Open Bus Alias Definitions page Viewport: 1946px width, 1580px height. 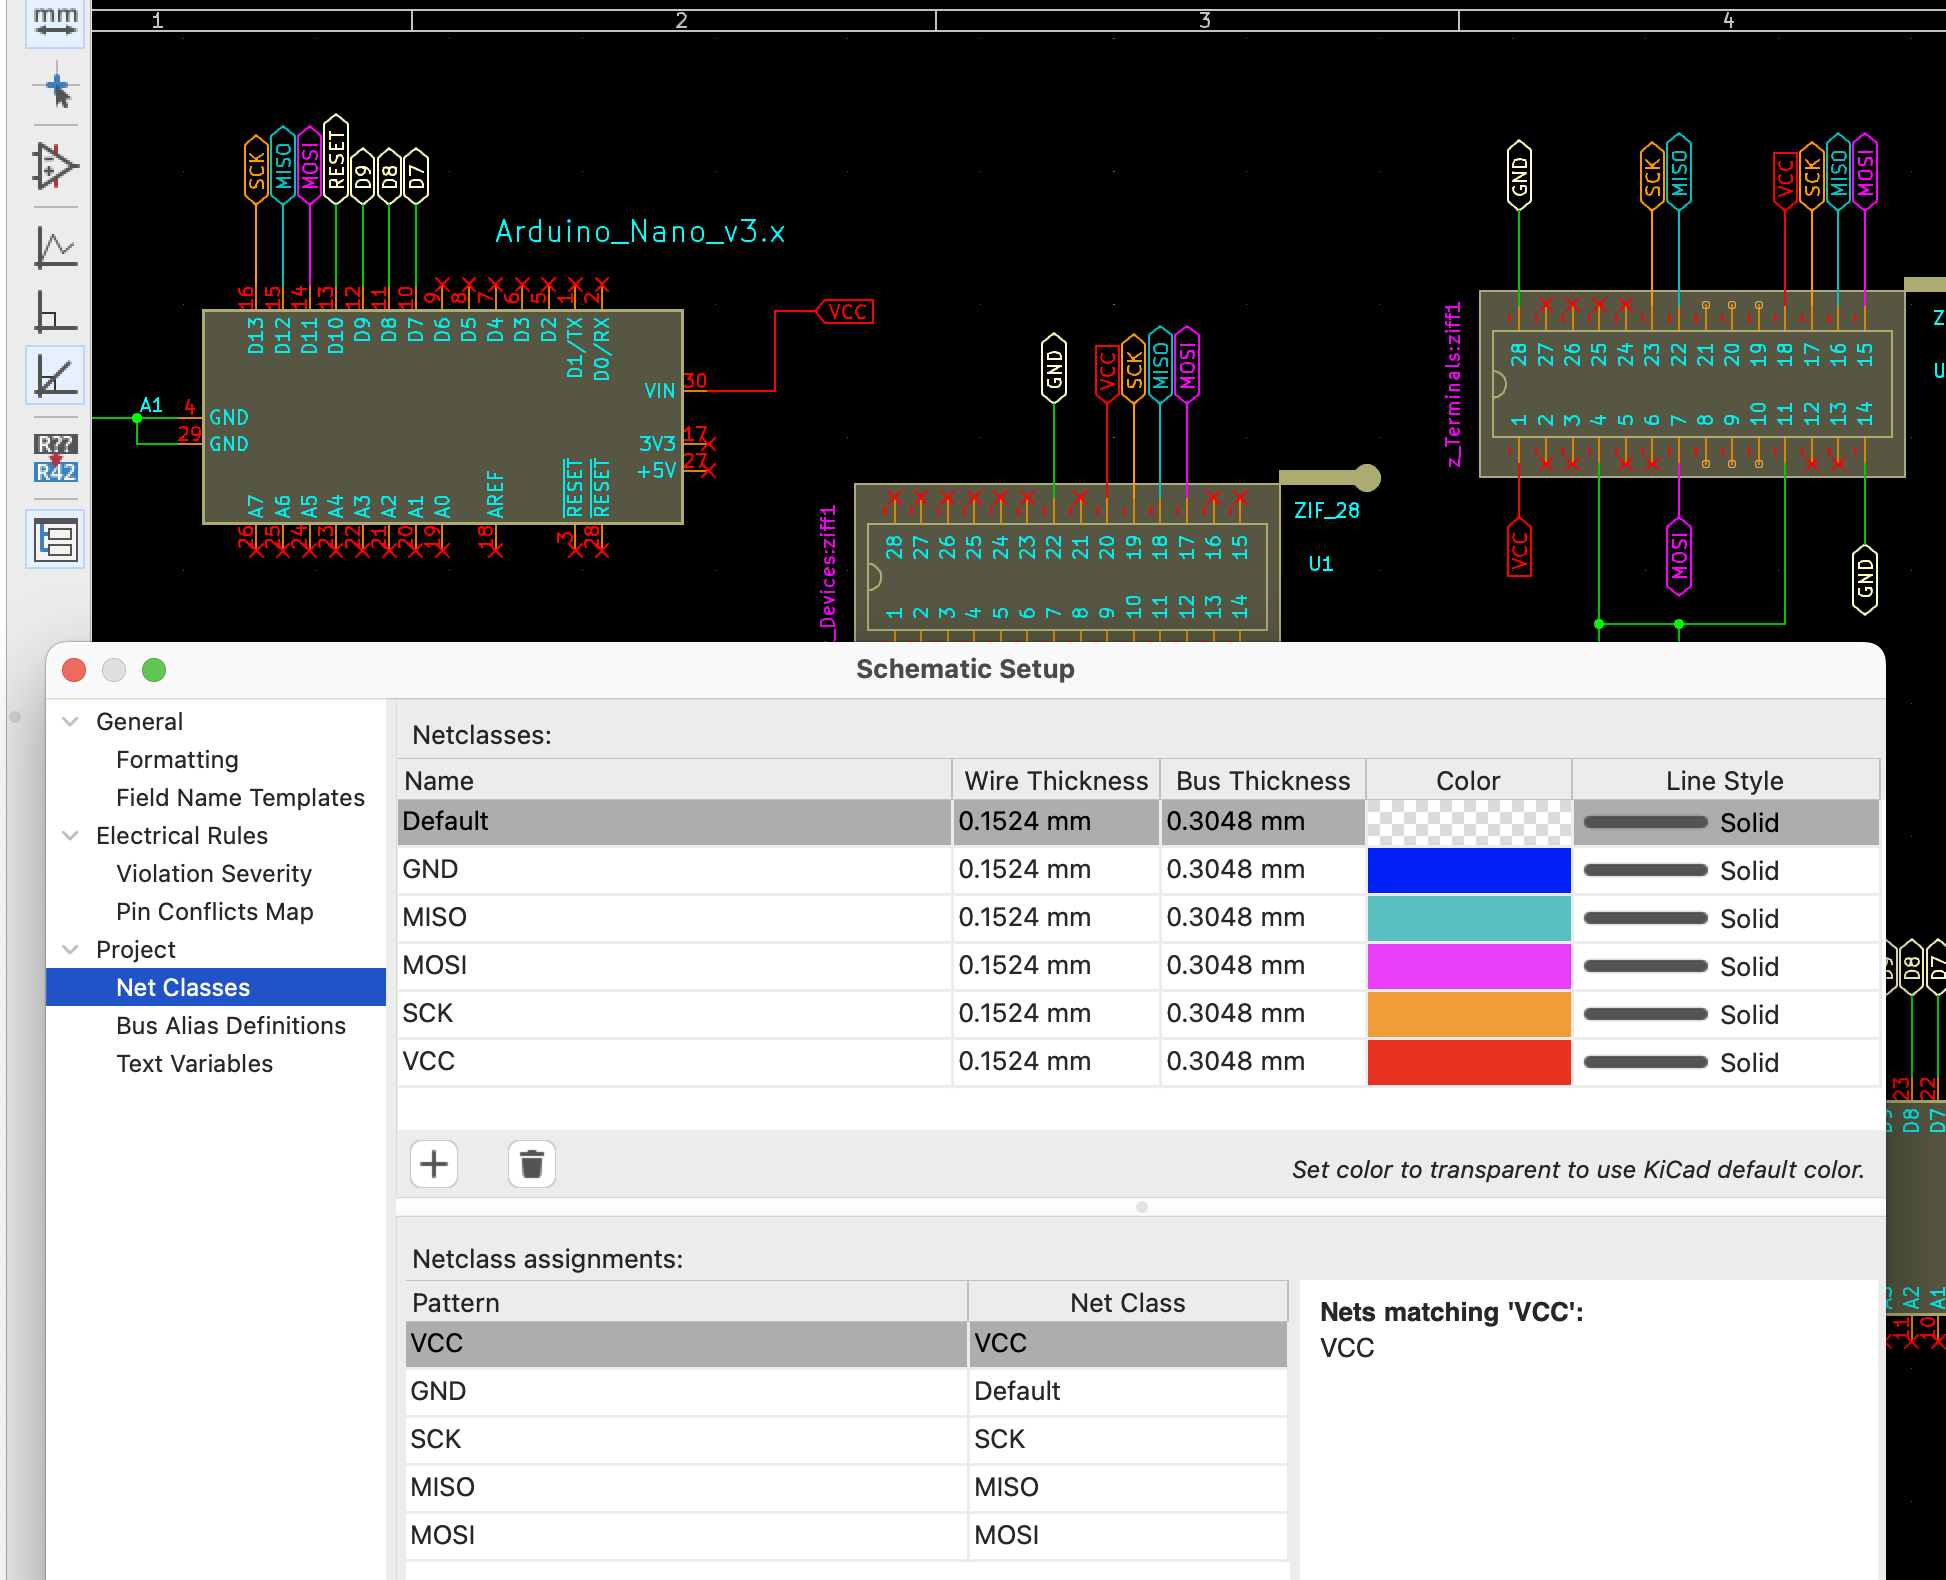tap(230, 1025)
